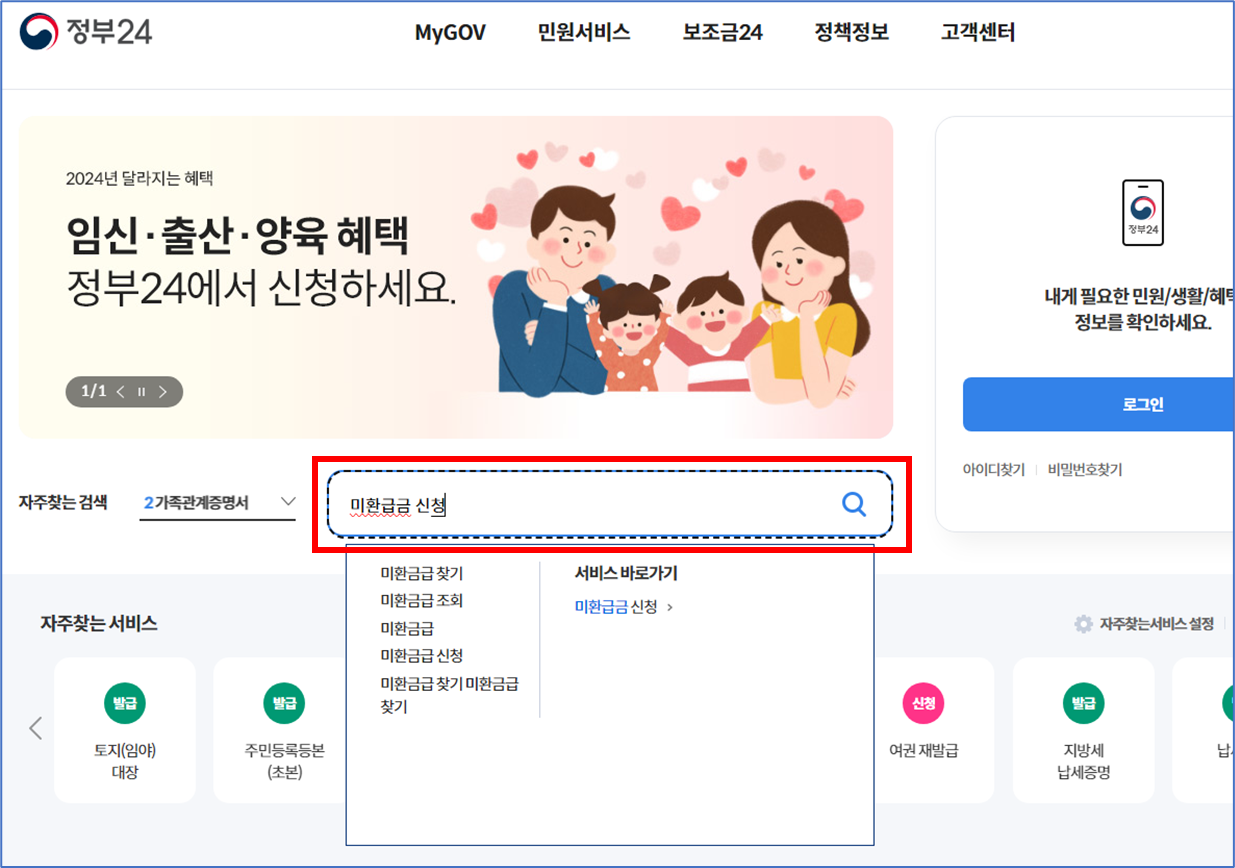This screenshot has width=1235, height=868.
Task: Open the 고객센터 menu
Action: click(x=977, y=32)
